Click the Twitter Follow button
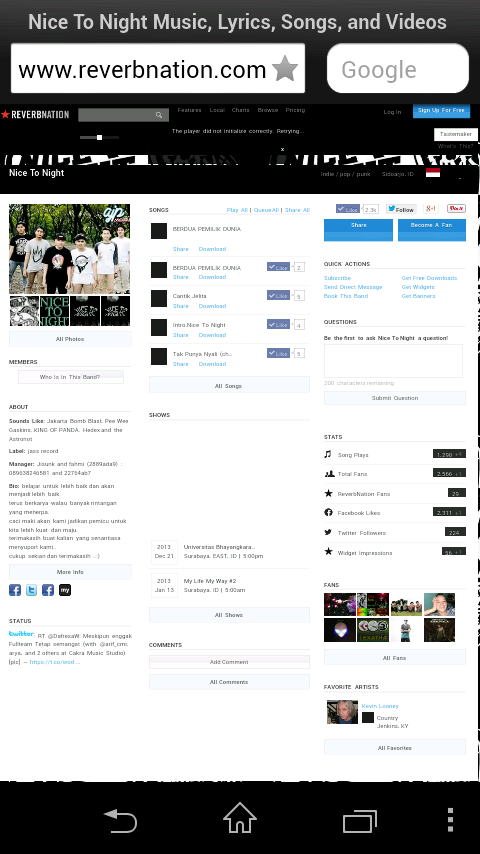480x854 pixels. click(401, 209)
